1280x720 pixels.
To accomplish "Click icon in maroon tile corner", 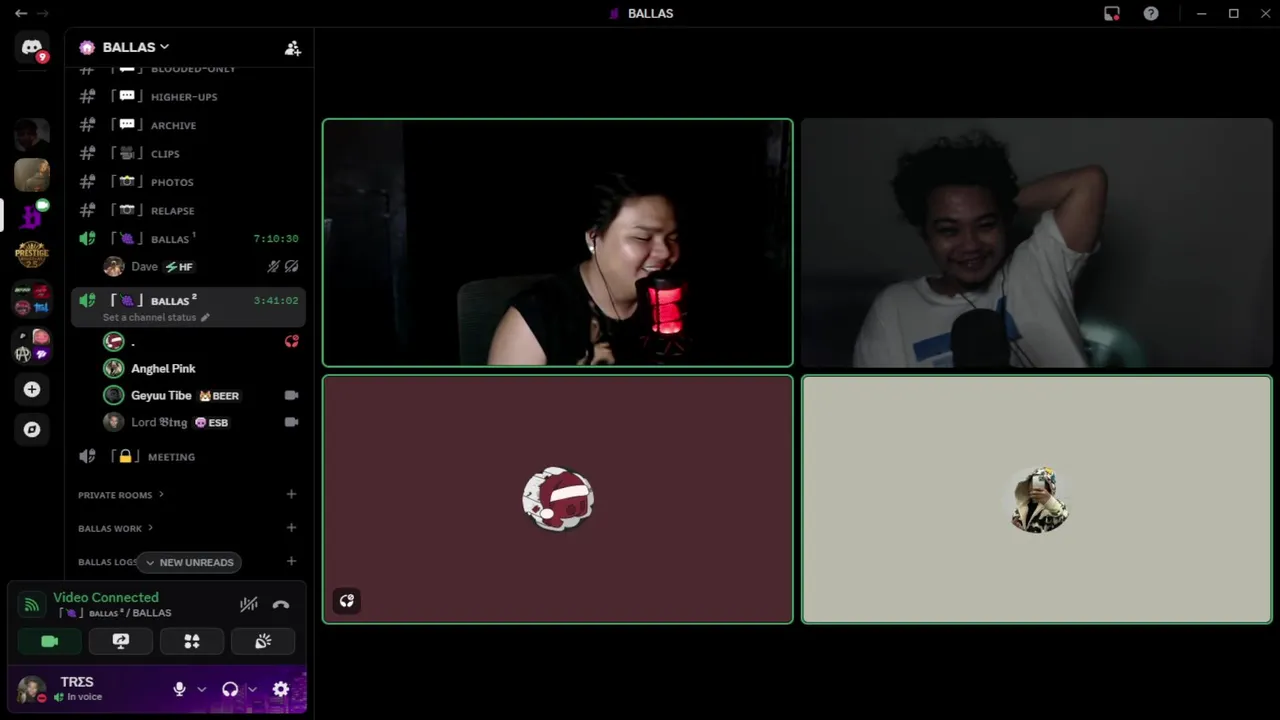I will [x=347, y=601].
